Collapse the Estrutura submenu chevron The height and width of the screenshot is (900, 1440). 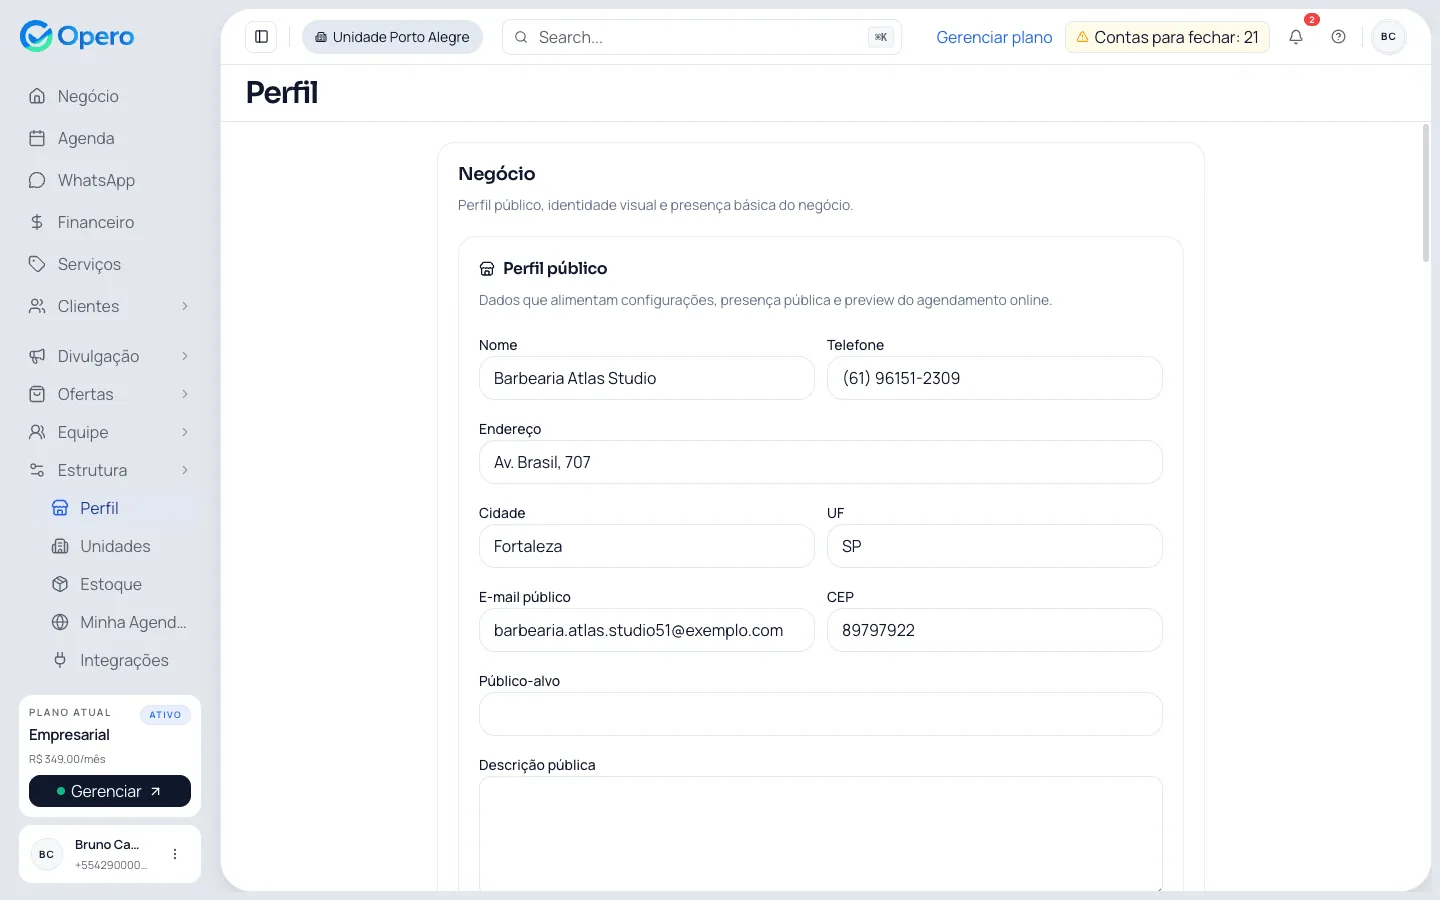(185, 470)
